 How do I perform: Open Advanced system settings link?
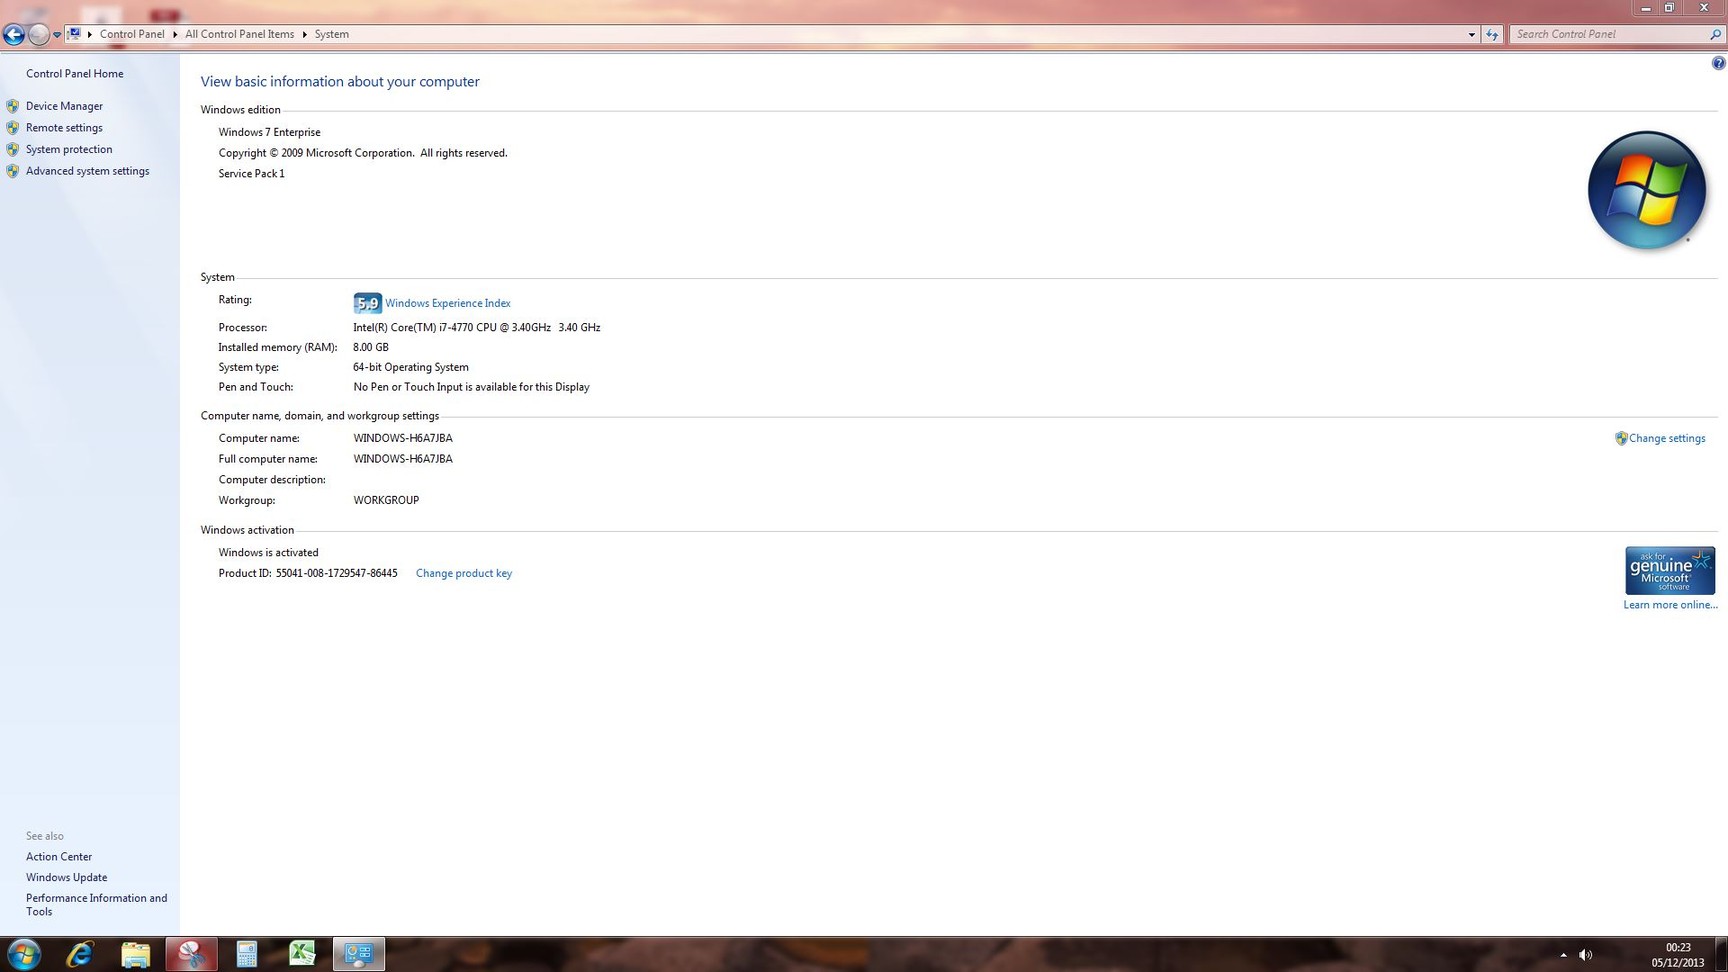coord(88,171)
